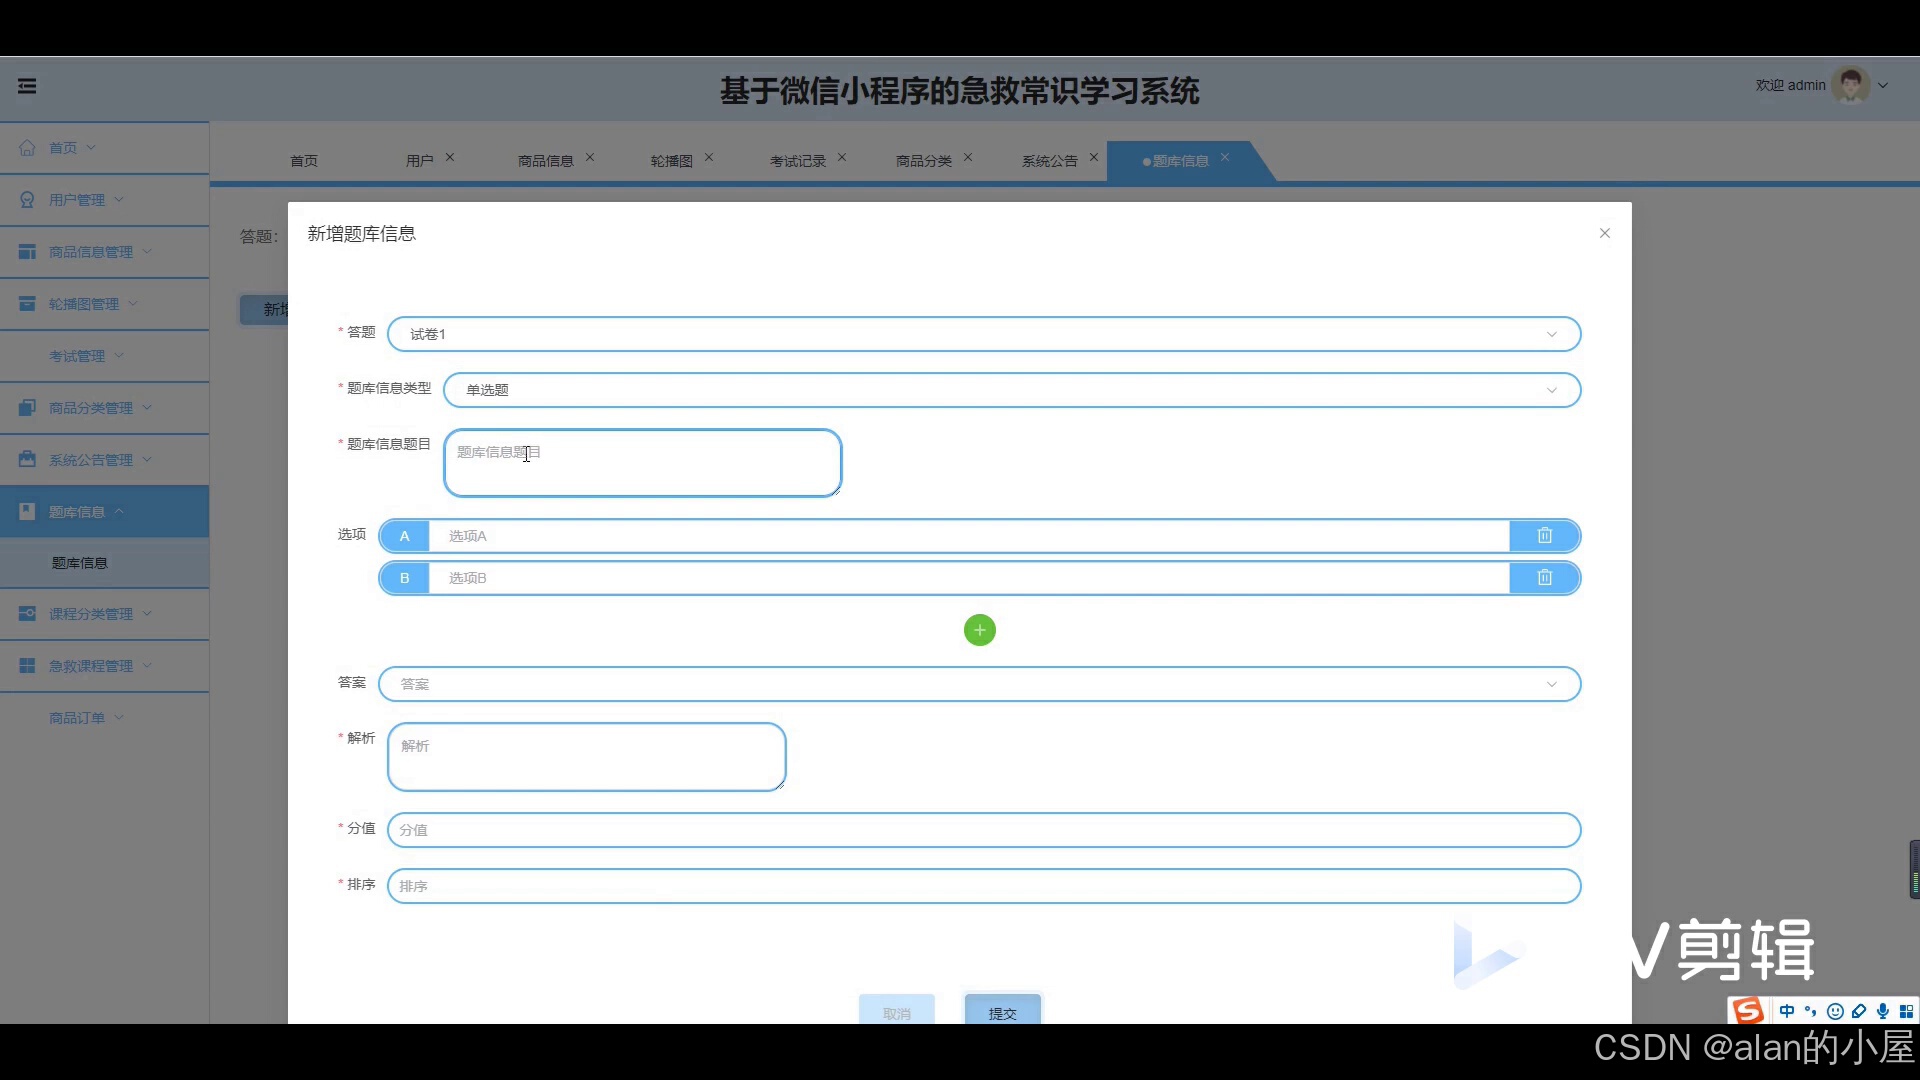Screen dimensions: 1920x1080
Task: Open the 答题 dropdown showing 试卷1
Action: pyautogui.click(x=983, y=334)
